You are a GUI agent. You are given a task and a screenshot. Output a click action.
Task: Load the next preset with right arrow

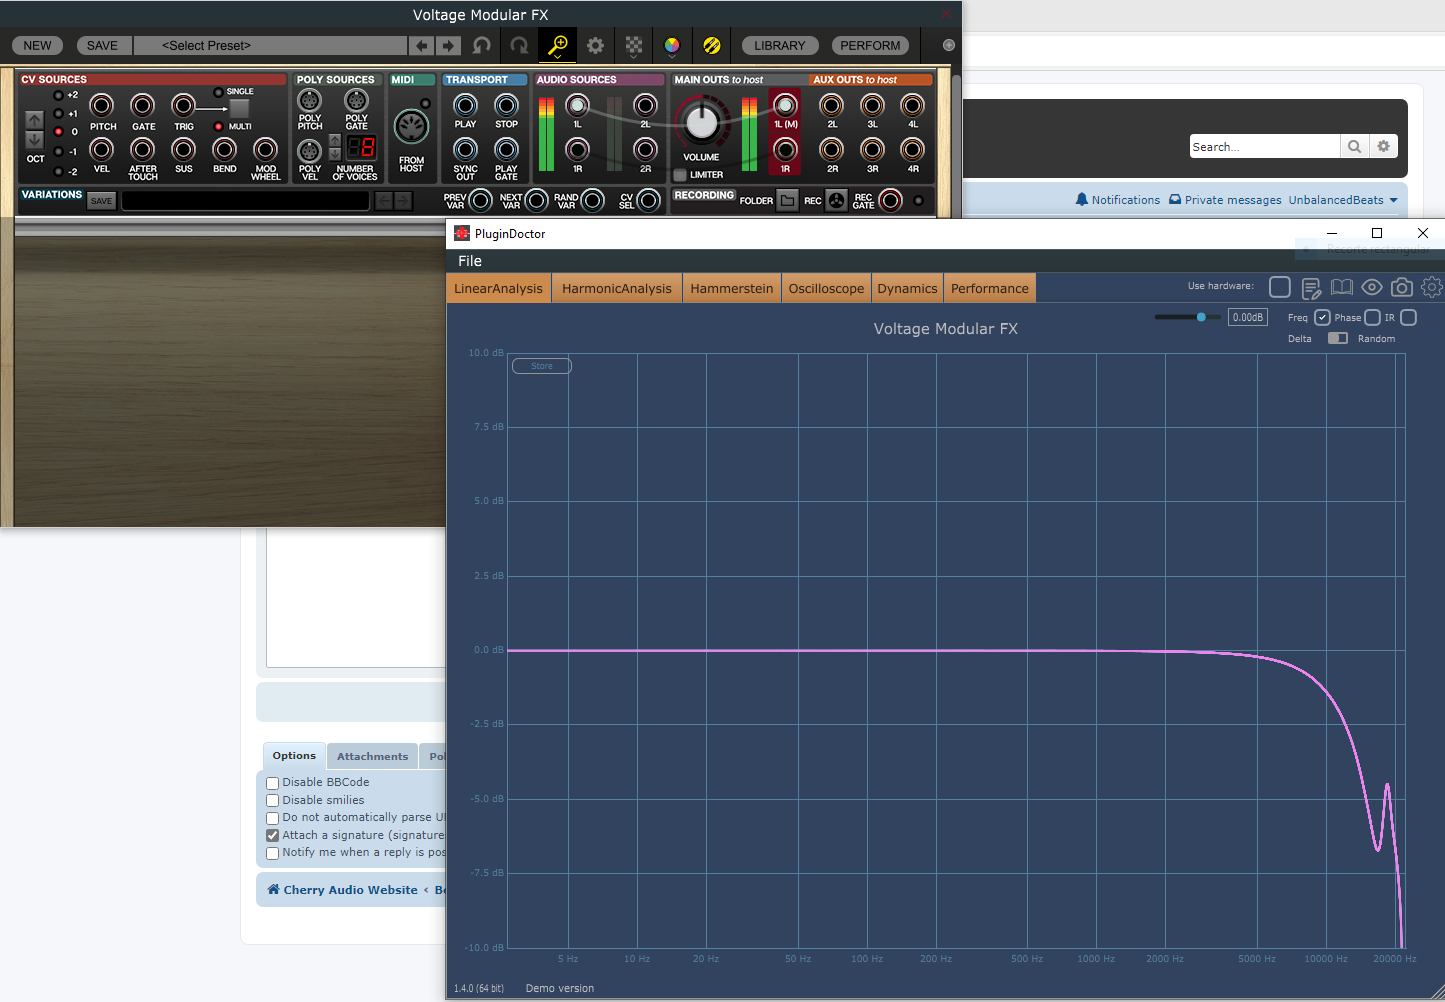click(x=448, y=45)
